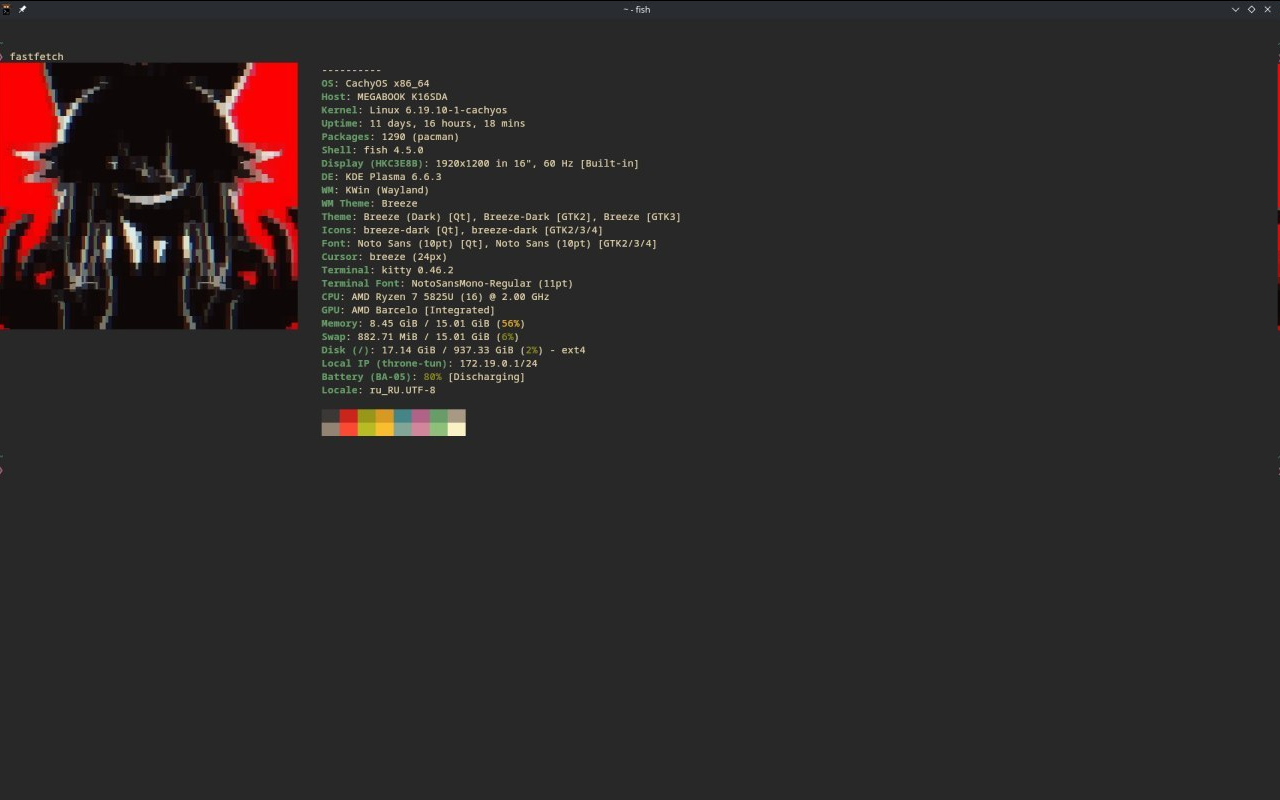
Task: Click the '~ - fish' window title
Action: [637, 9]
